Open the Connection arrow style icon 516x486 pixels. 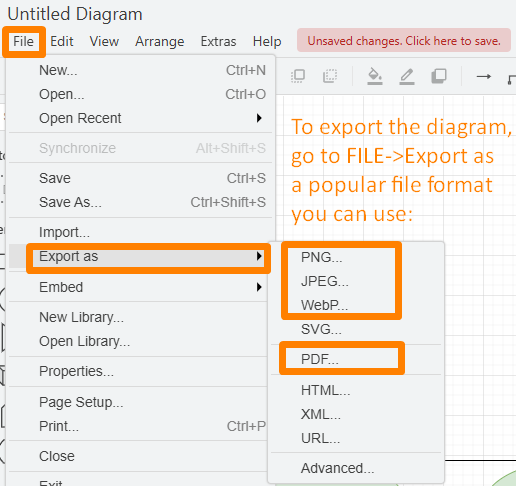point(483,77)
